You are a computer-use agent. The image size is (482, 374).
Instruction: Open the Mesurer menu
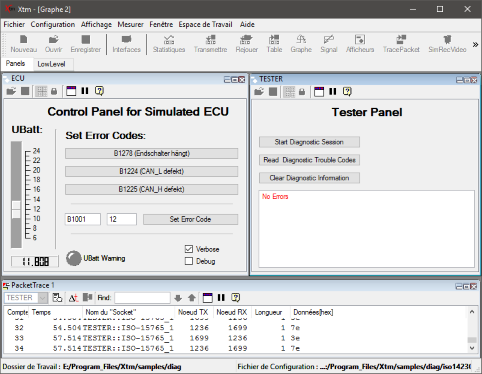(x=130, y=24)
